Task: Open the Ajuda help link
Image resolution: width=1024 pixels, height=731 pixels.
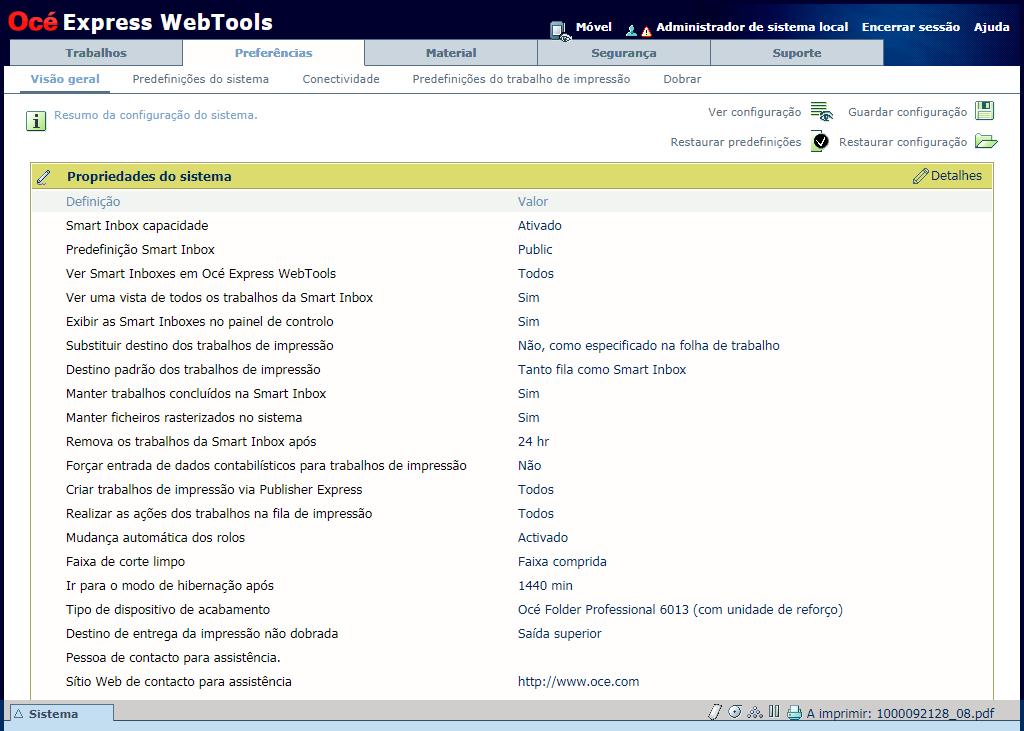Action: (x=992, y=27)
